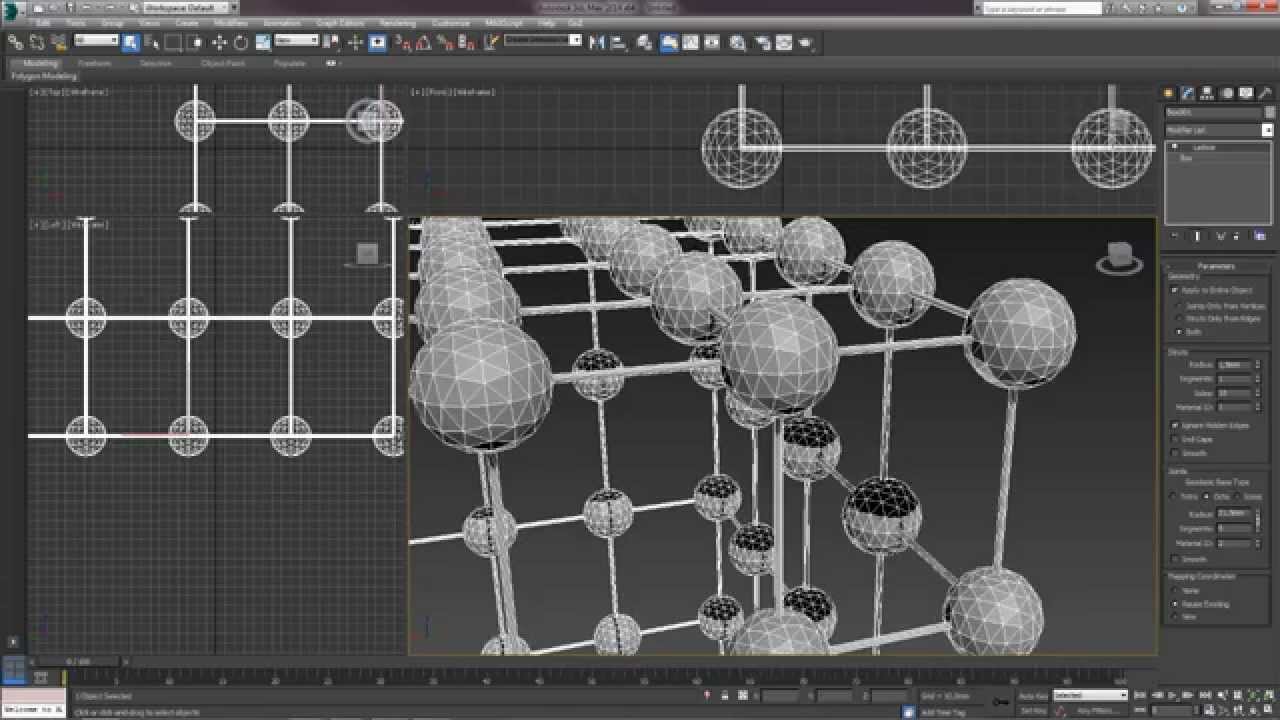
Task: Toggle Apply to Entire Object checkbox
Action: (x=1175, y=290)
